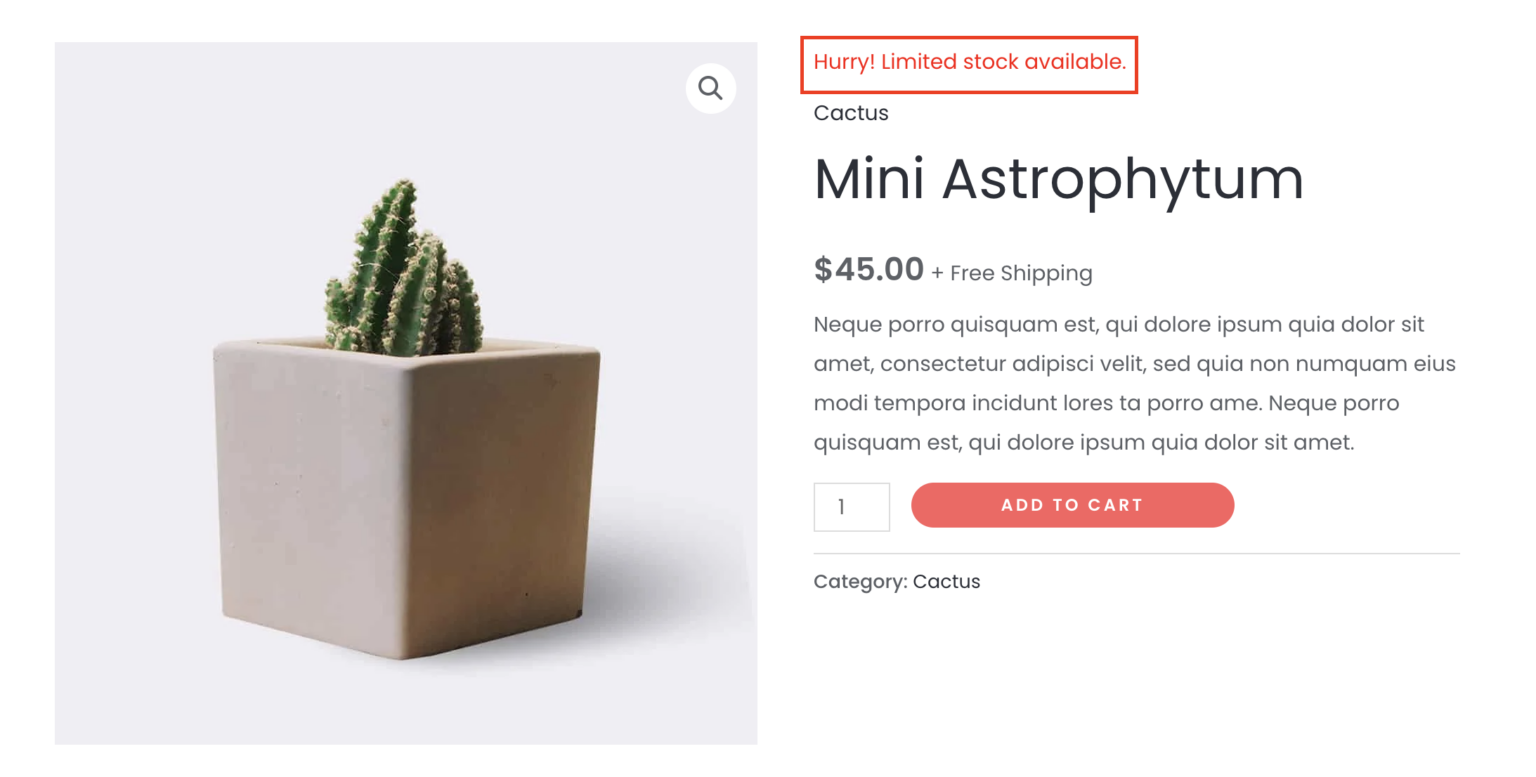
Task: Click the red limited stock warning banner
Action: (968, 62)
